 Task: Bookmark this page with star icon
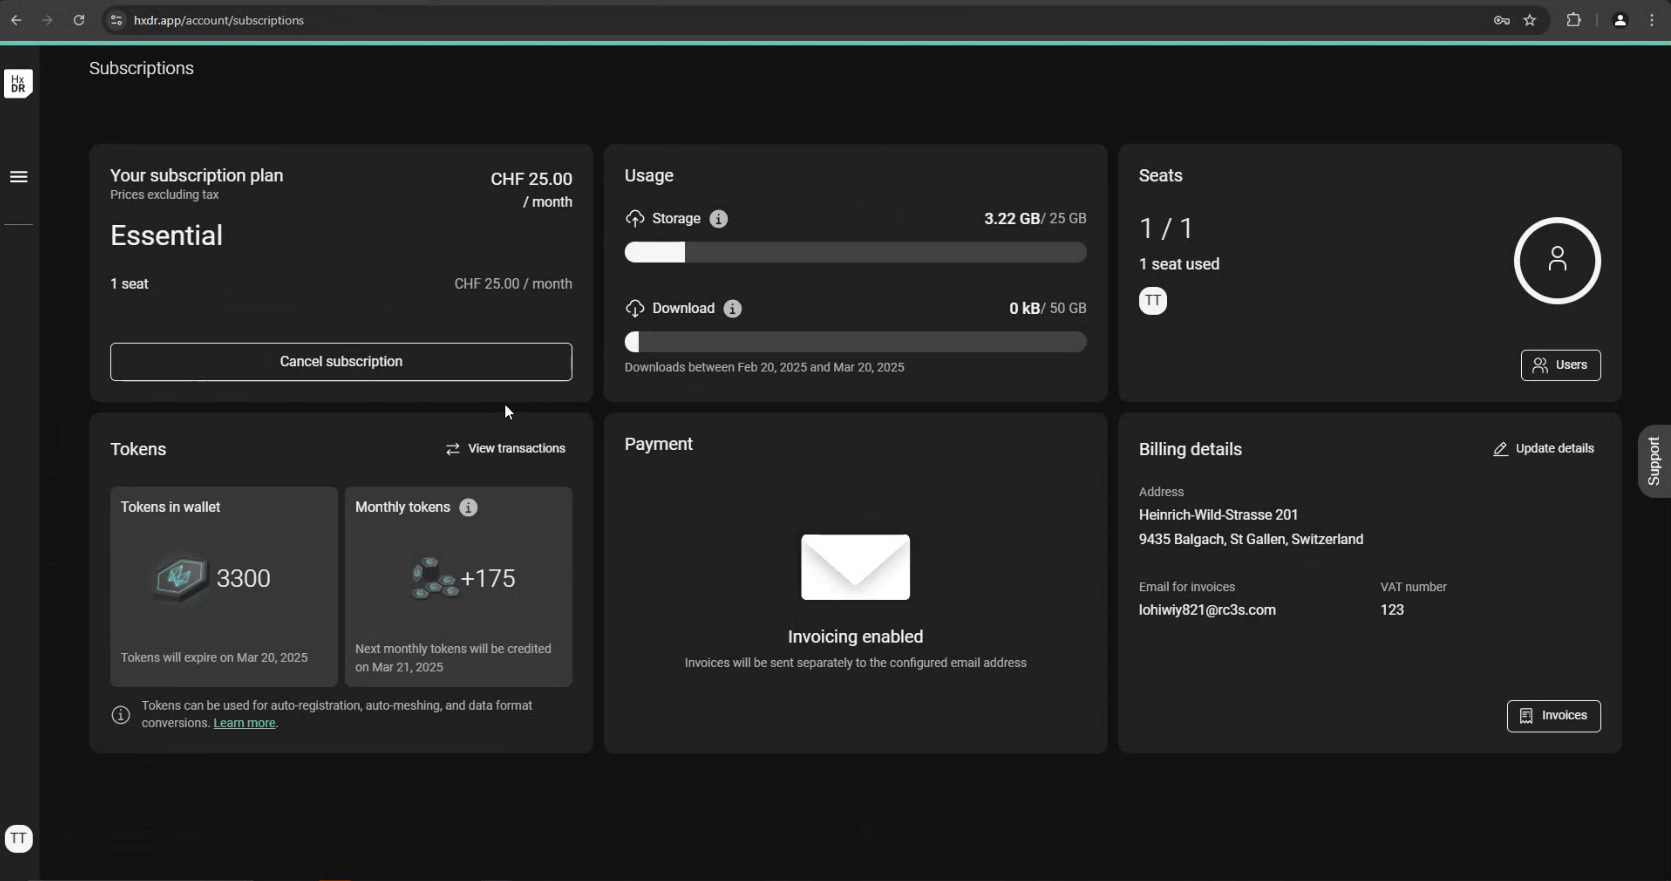coord(1529,20)
